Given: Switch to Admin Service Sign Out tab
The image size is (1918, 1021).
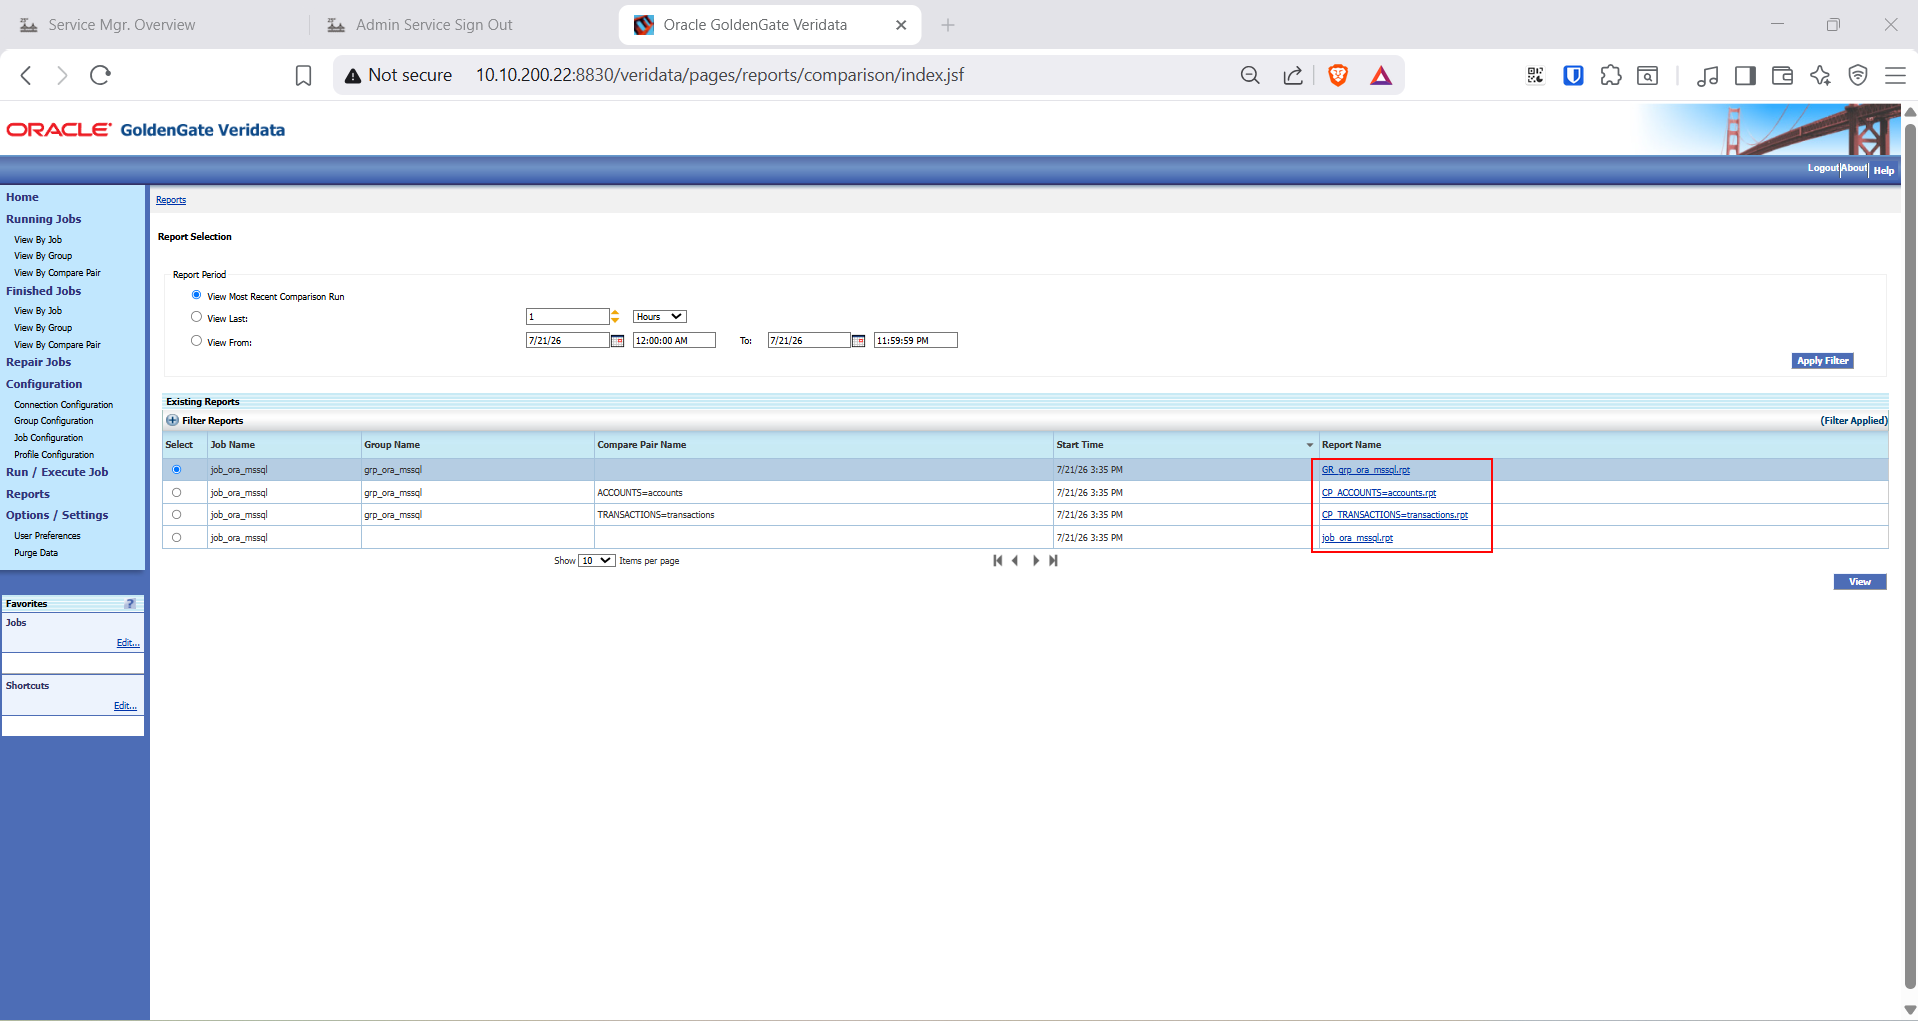Looking at the screenshot, I should point(434,25).
